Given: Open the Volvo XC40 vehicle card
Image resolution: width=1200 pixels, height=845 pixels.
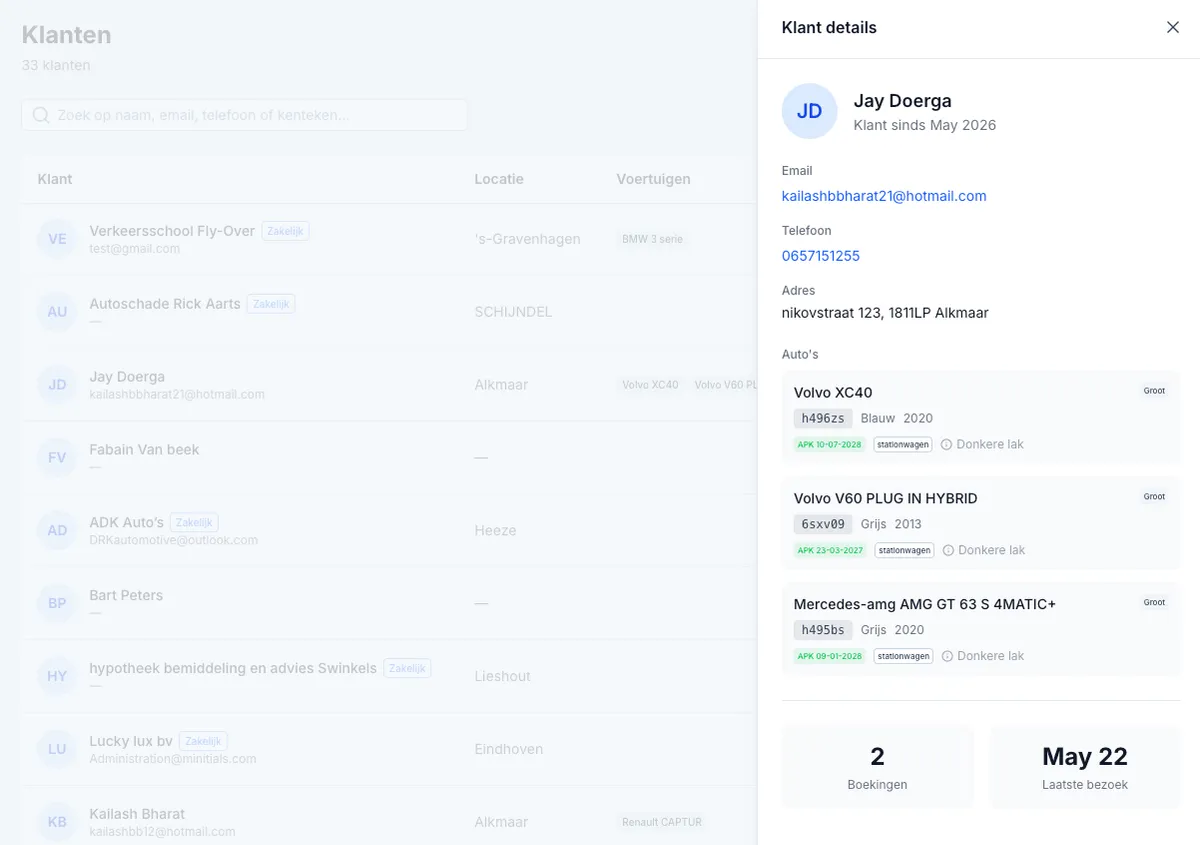Looking at the screenshot, I should 981,417.
